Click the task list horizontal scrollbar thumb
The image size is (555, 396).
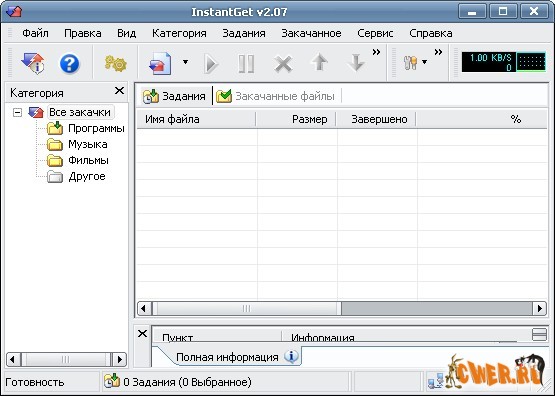click(247, 309)
